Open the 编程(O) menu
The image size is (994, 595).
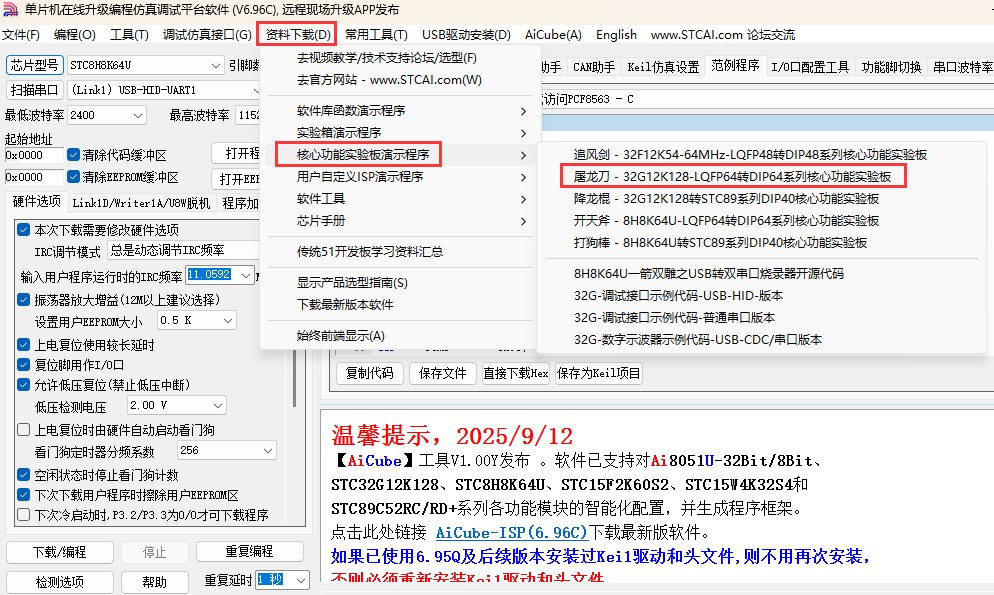74,35
